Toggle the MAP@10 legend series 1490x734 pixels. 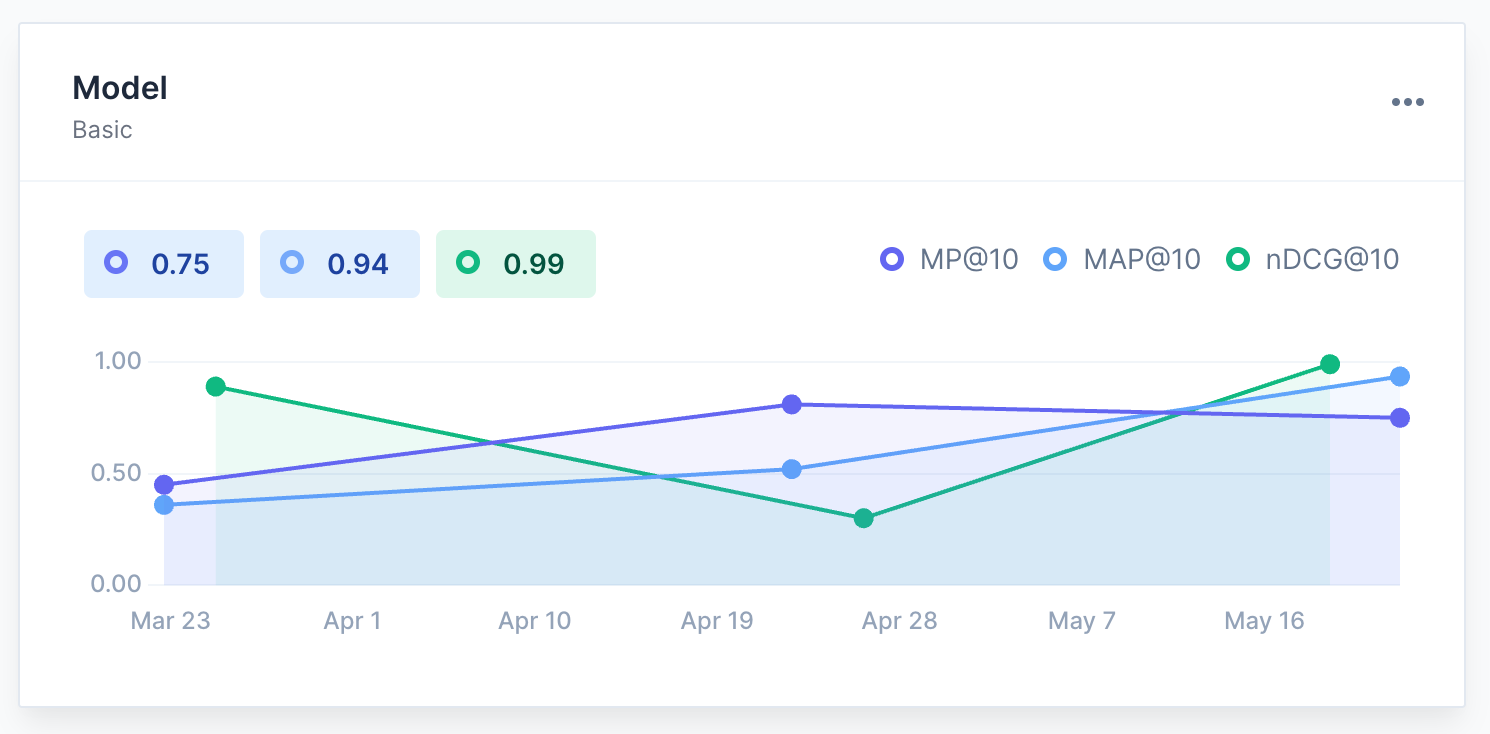click(1122, 260)
